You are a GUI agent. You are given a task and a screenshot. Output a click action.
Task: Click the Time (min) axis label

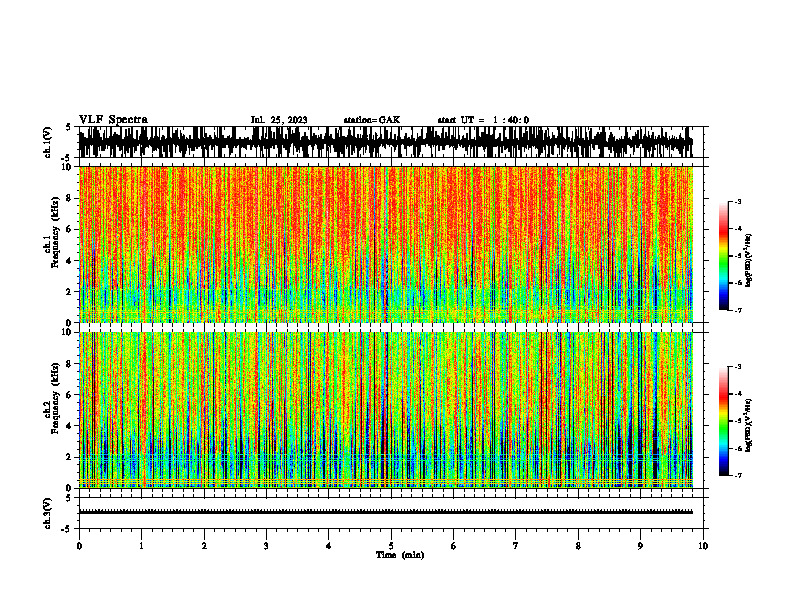400,555
